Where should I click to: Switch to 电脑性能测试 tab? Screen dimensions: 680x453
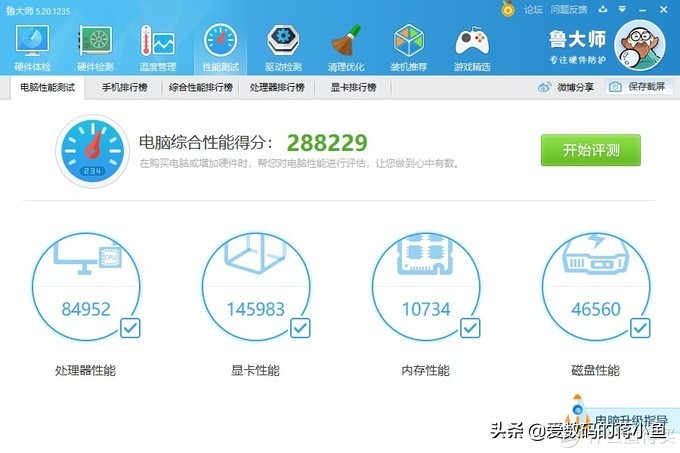(48, 88)
